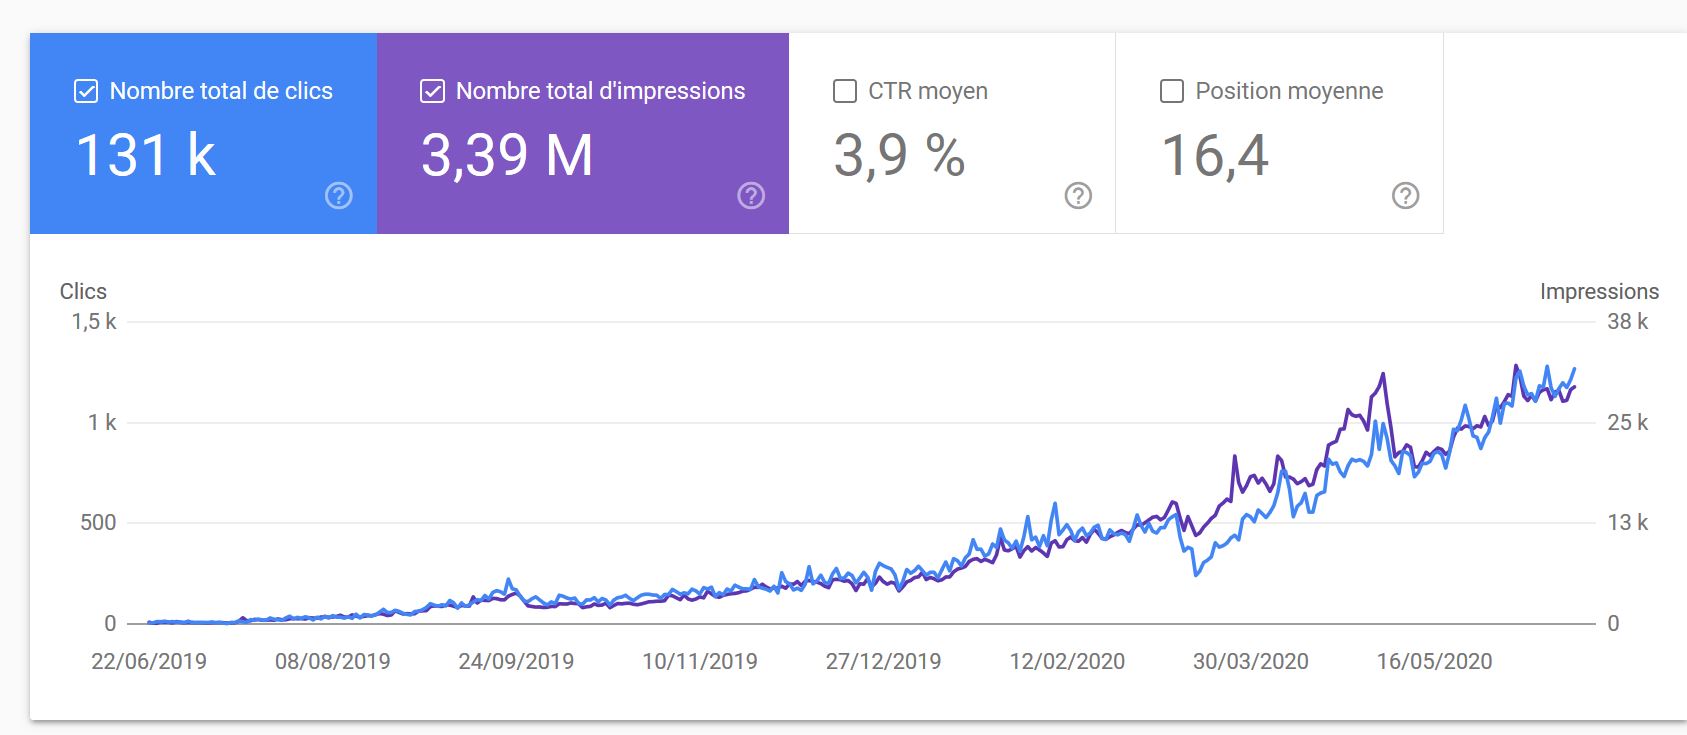Click the 1,5 k clicks axis label

(x=94, y=322)
